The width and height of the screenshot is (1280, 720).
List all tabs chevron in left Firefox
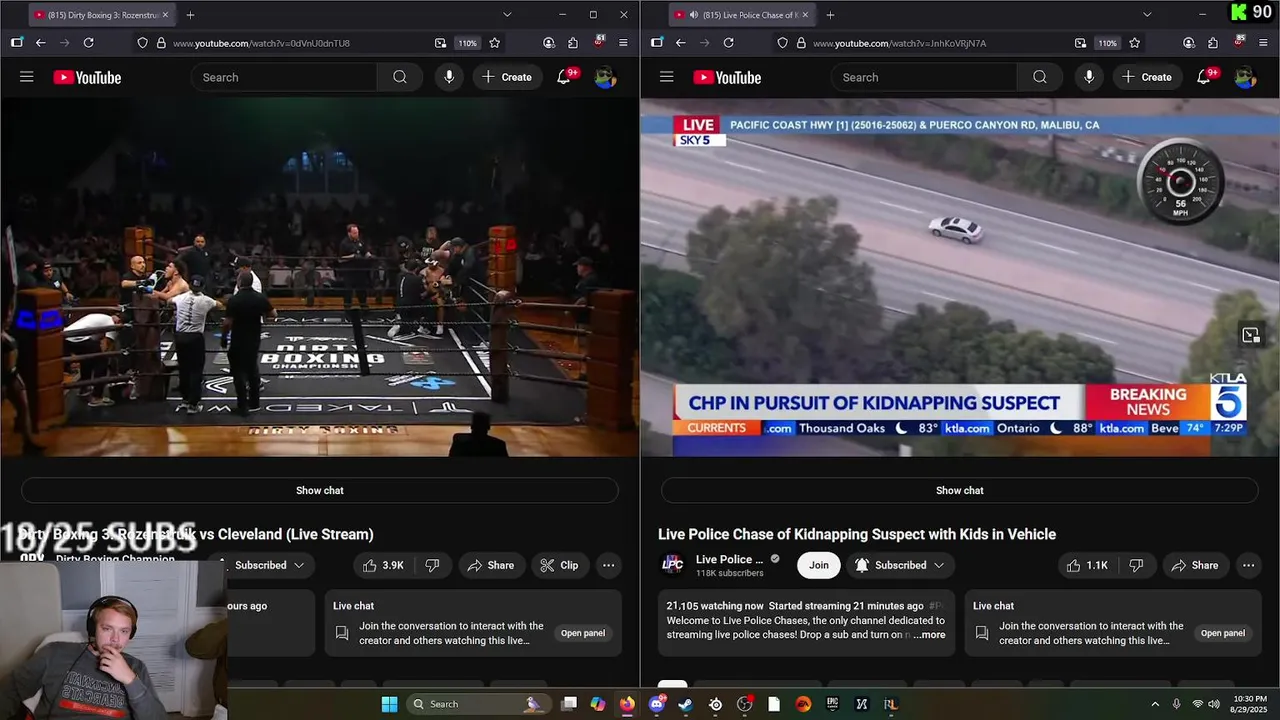click(x=507, y=15)
